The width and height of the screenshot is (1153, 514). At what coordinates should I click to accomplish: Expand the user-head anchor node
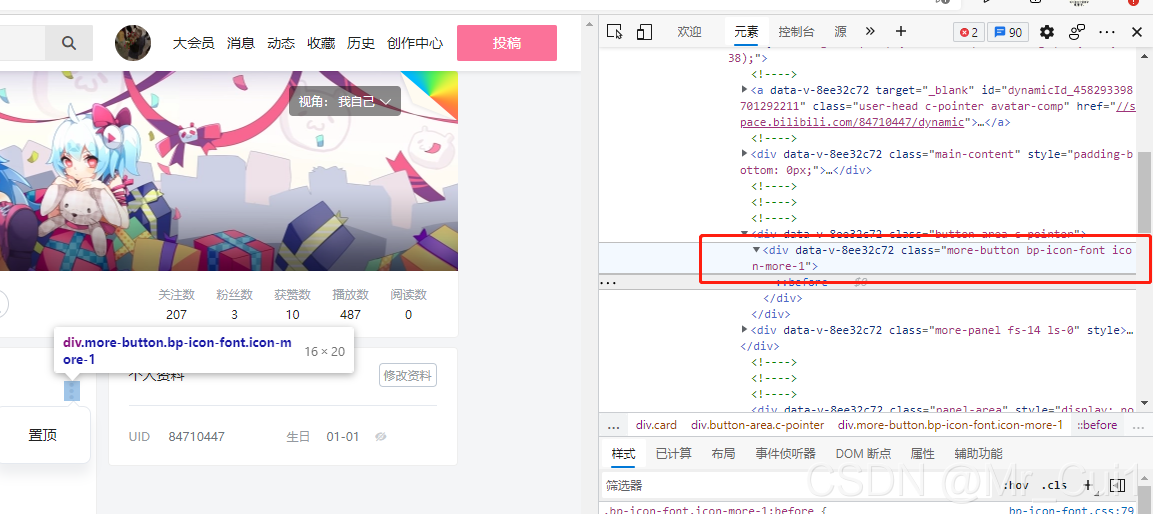[x=745, y=90]
